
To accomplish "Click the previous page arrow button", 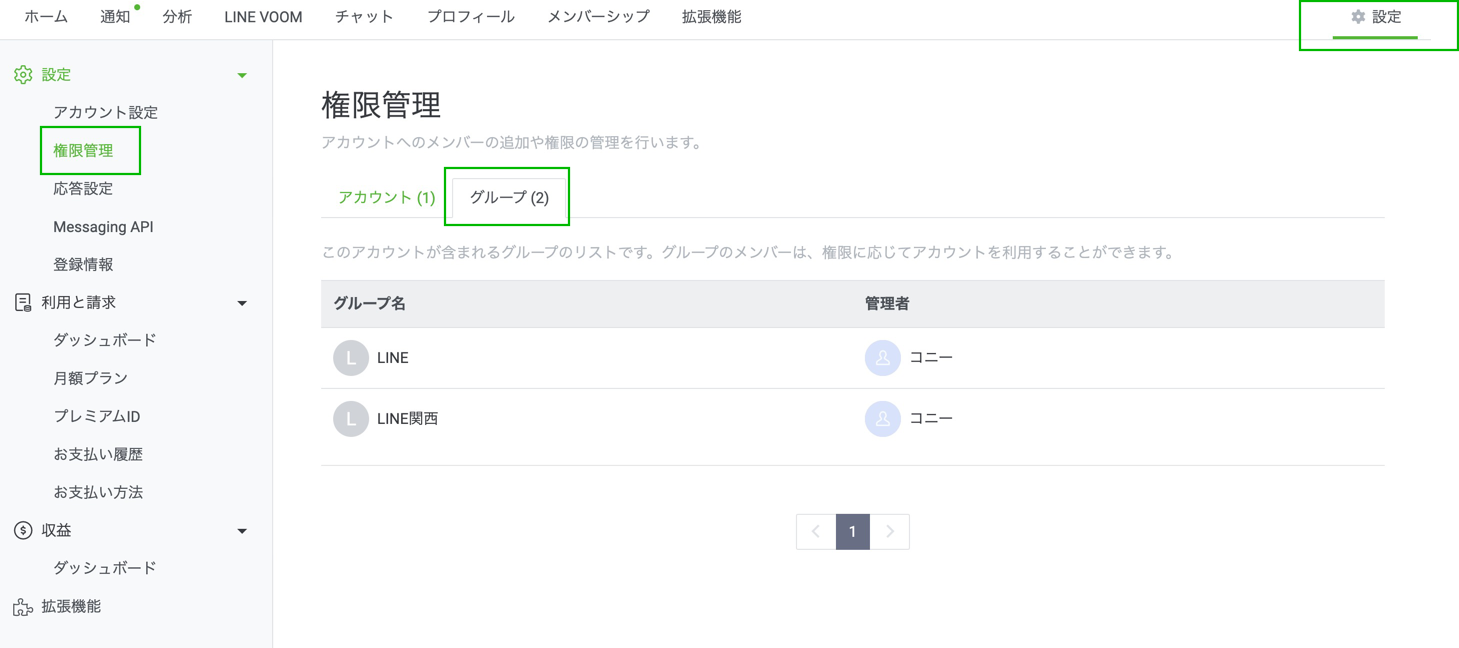I will [815, 532].
